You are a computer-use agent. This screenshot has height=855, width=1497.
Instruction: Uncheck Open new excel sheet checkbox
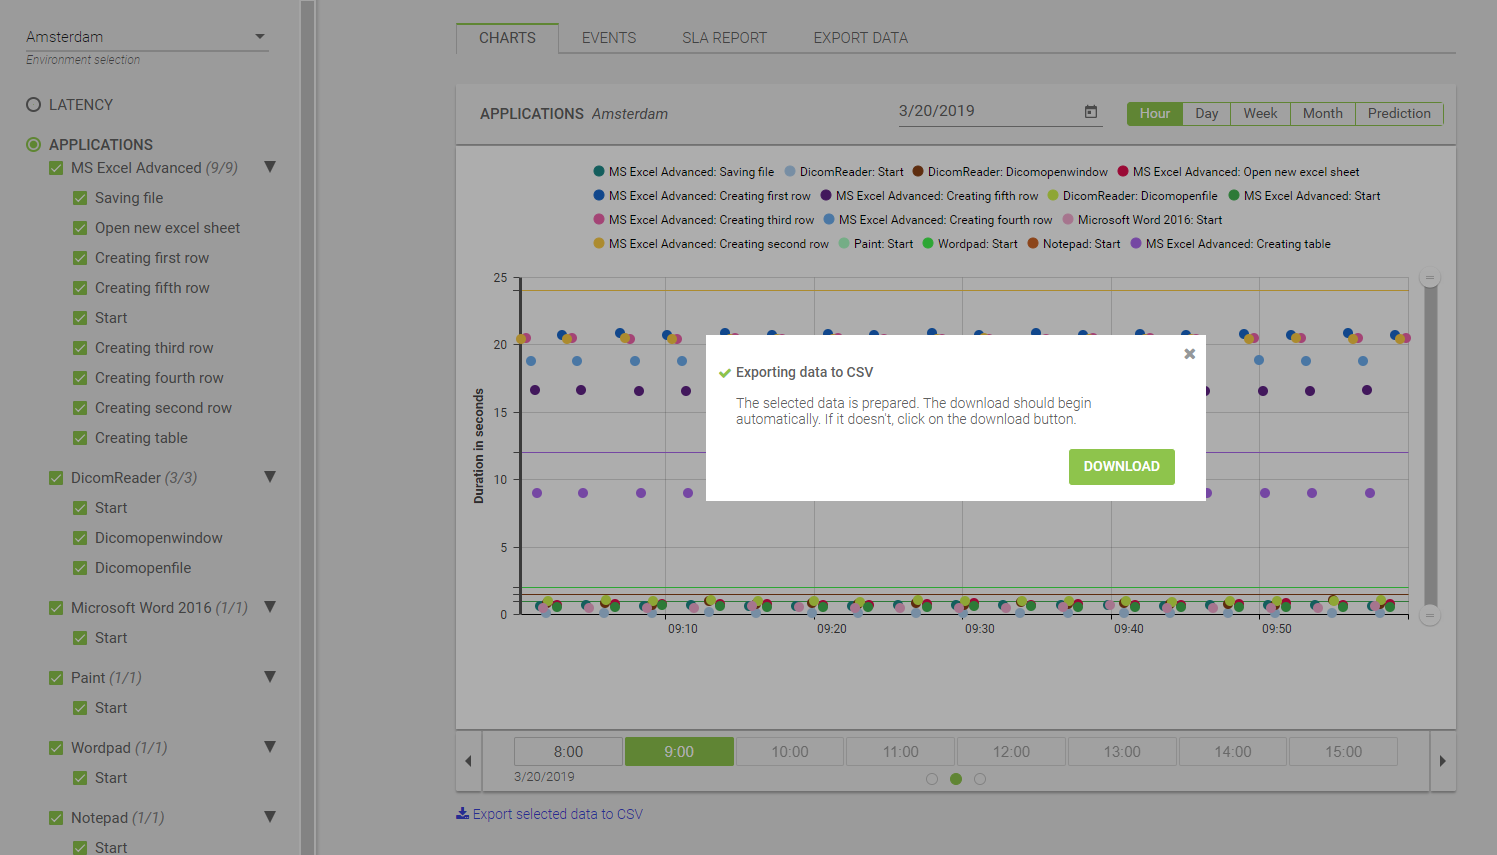tap(80, 228)
